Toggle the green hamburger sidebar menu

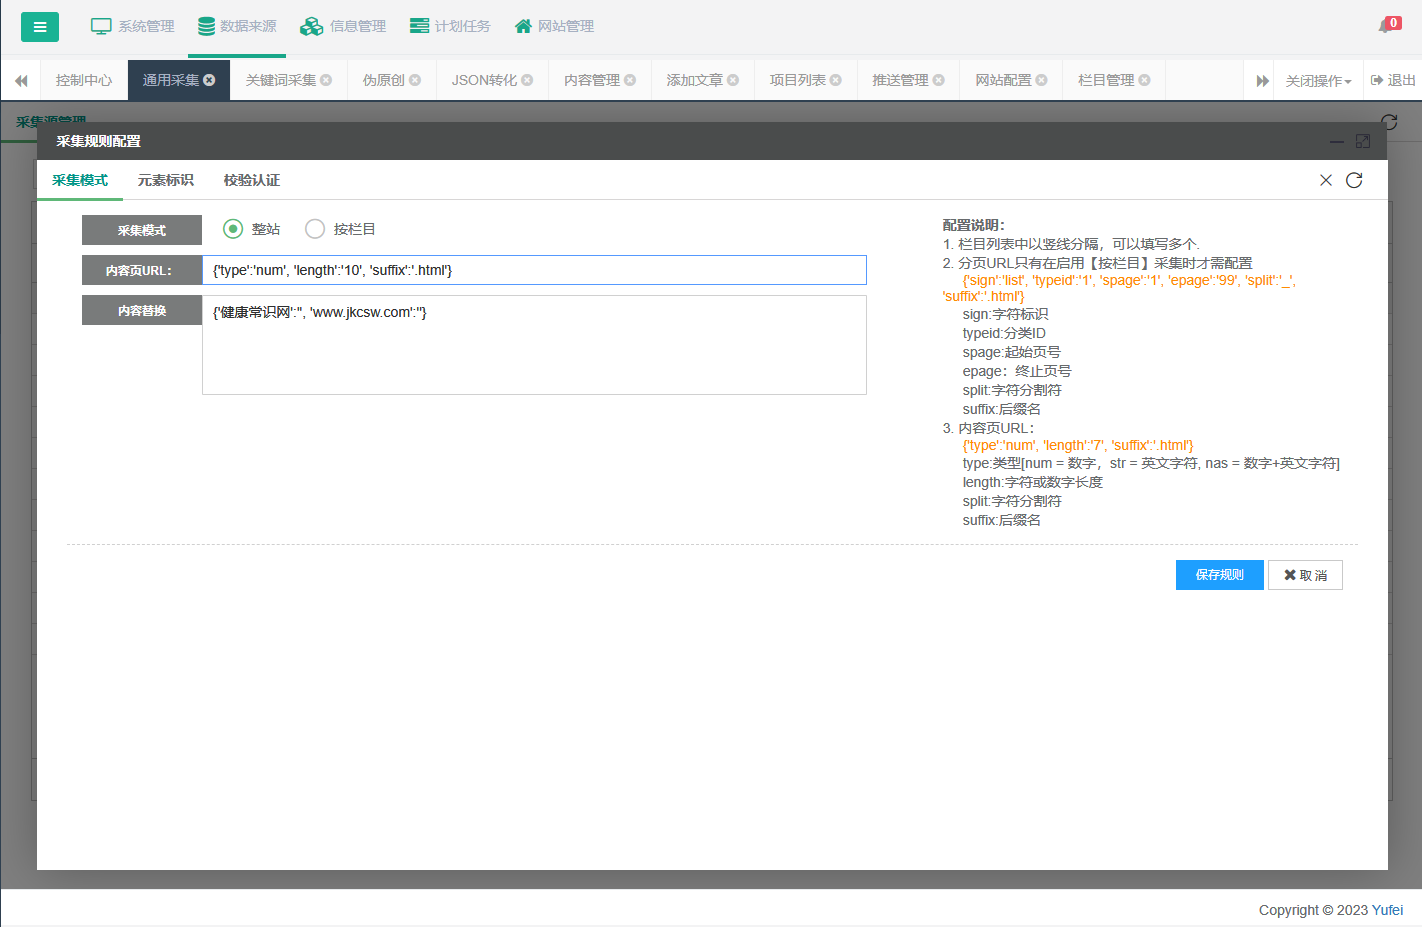coord(40,27)
